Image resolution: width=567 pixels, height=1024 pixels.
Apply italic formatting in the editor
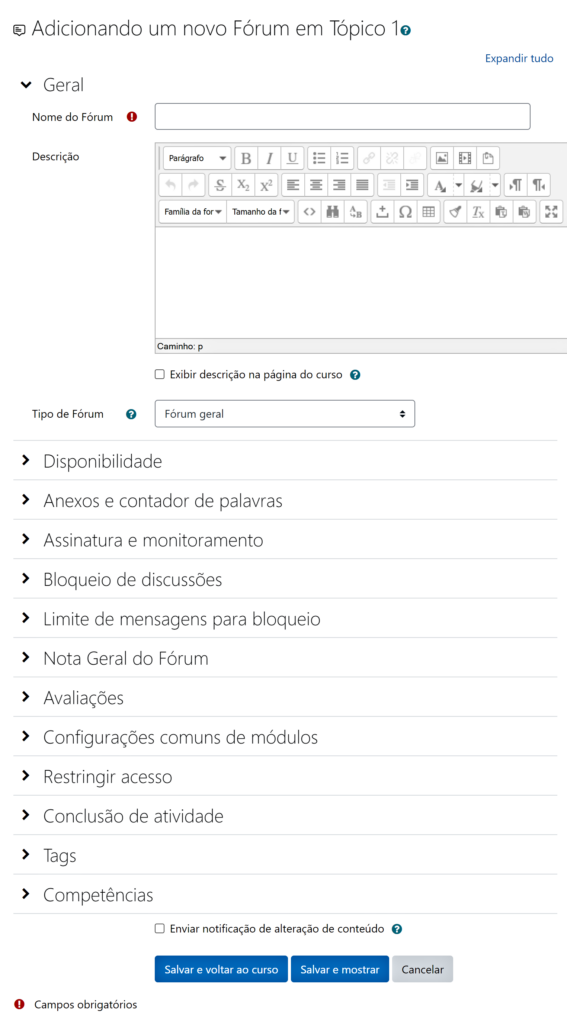pyautogui.click(x=268, y=158)
